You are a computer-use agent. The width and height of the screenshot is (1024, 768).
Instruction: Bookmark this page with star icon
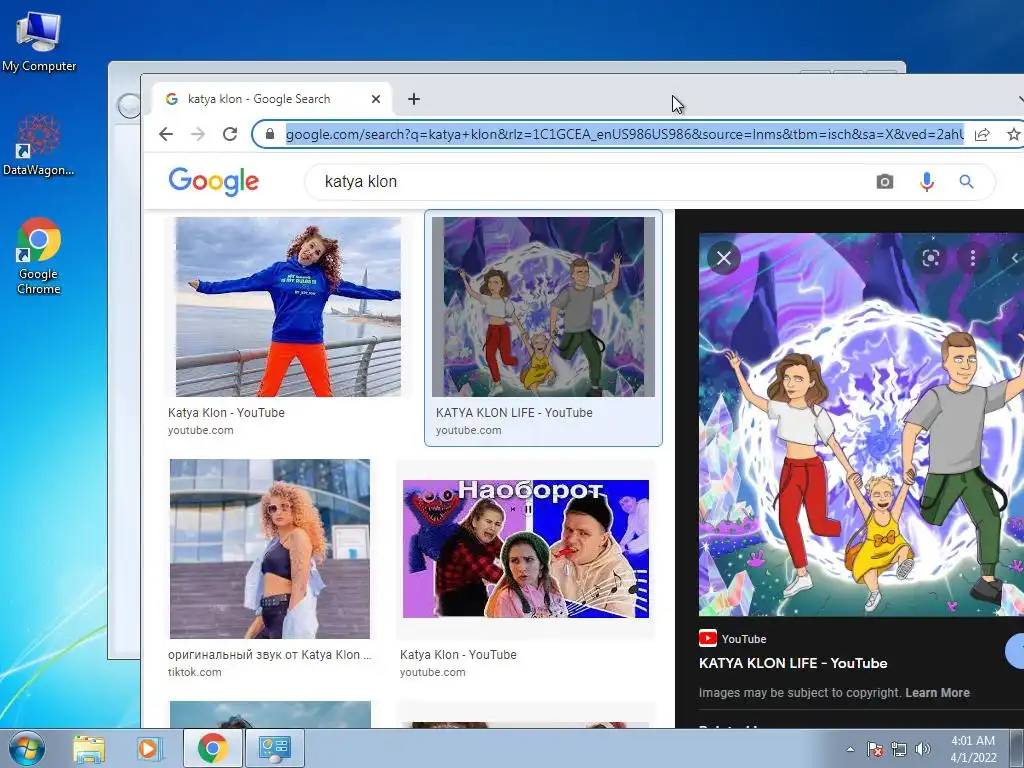point(1014,135)
